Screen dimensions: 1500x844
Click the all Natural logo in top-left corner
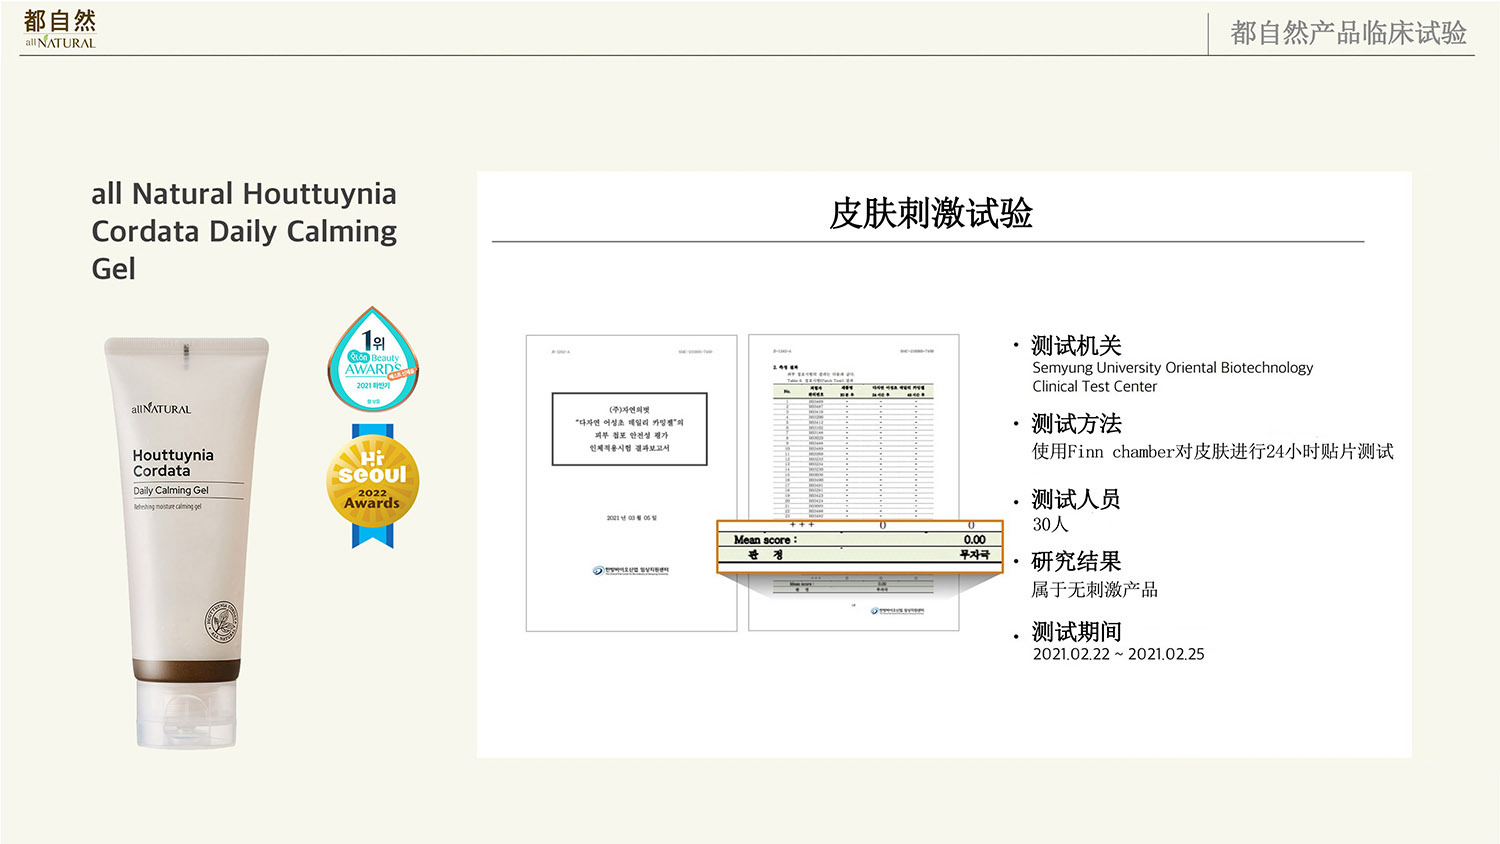click(x=60, y=29)
